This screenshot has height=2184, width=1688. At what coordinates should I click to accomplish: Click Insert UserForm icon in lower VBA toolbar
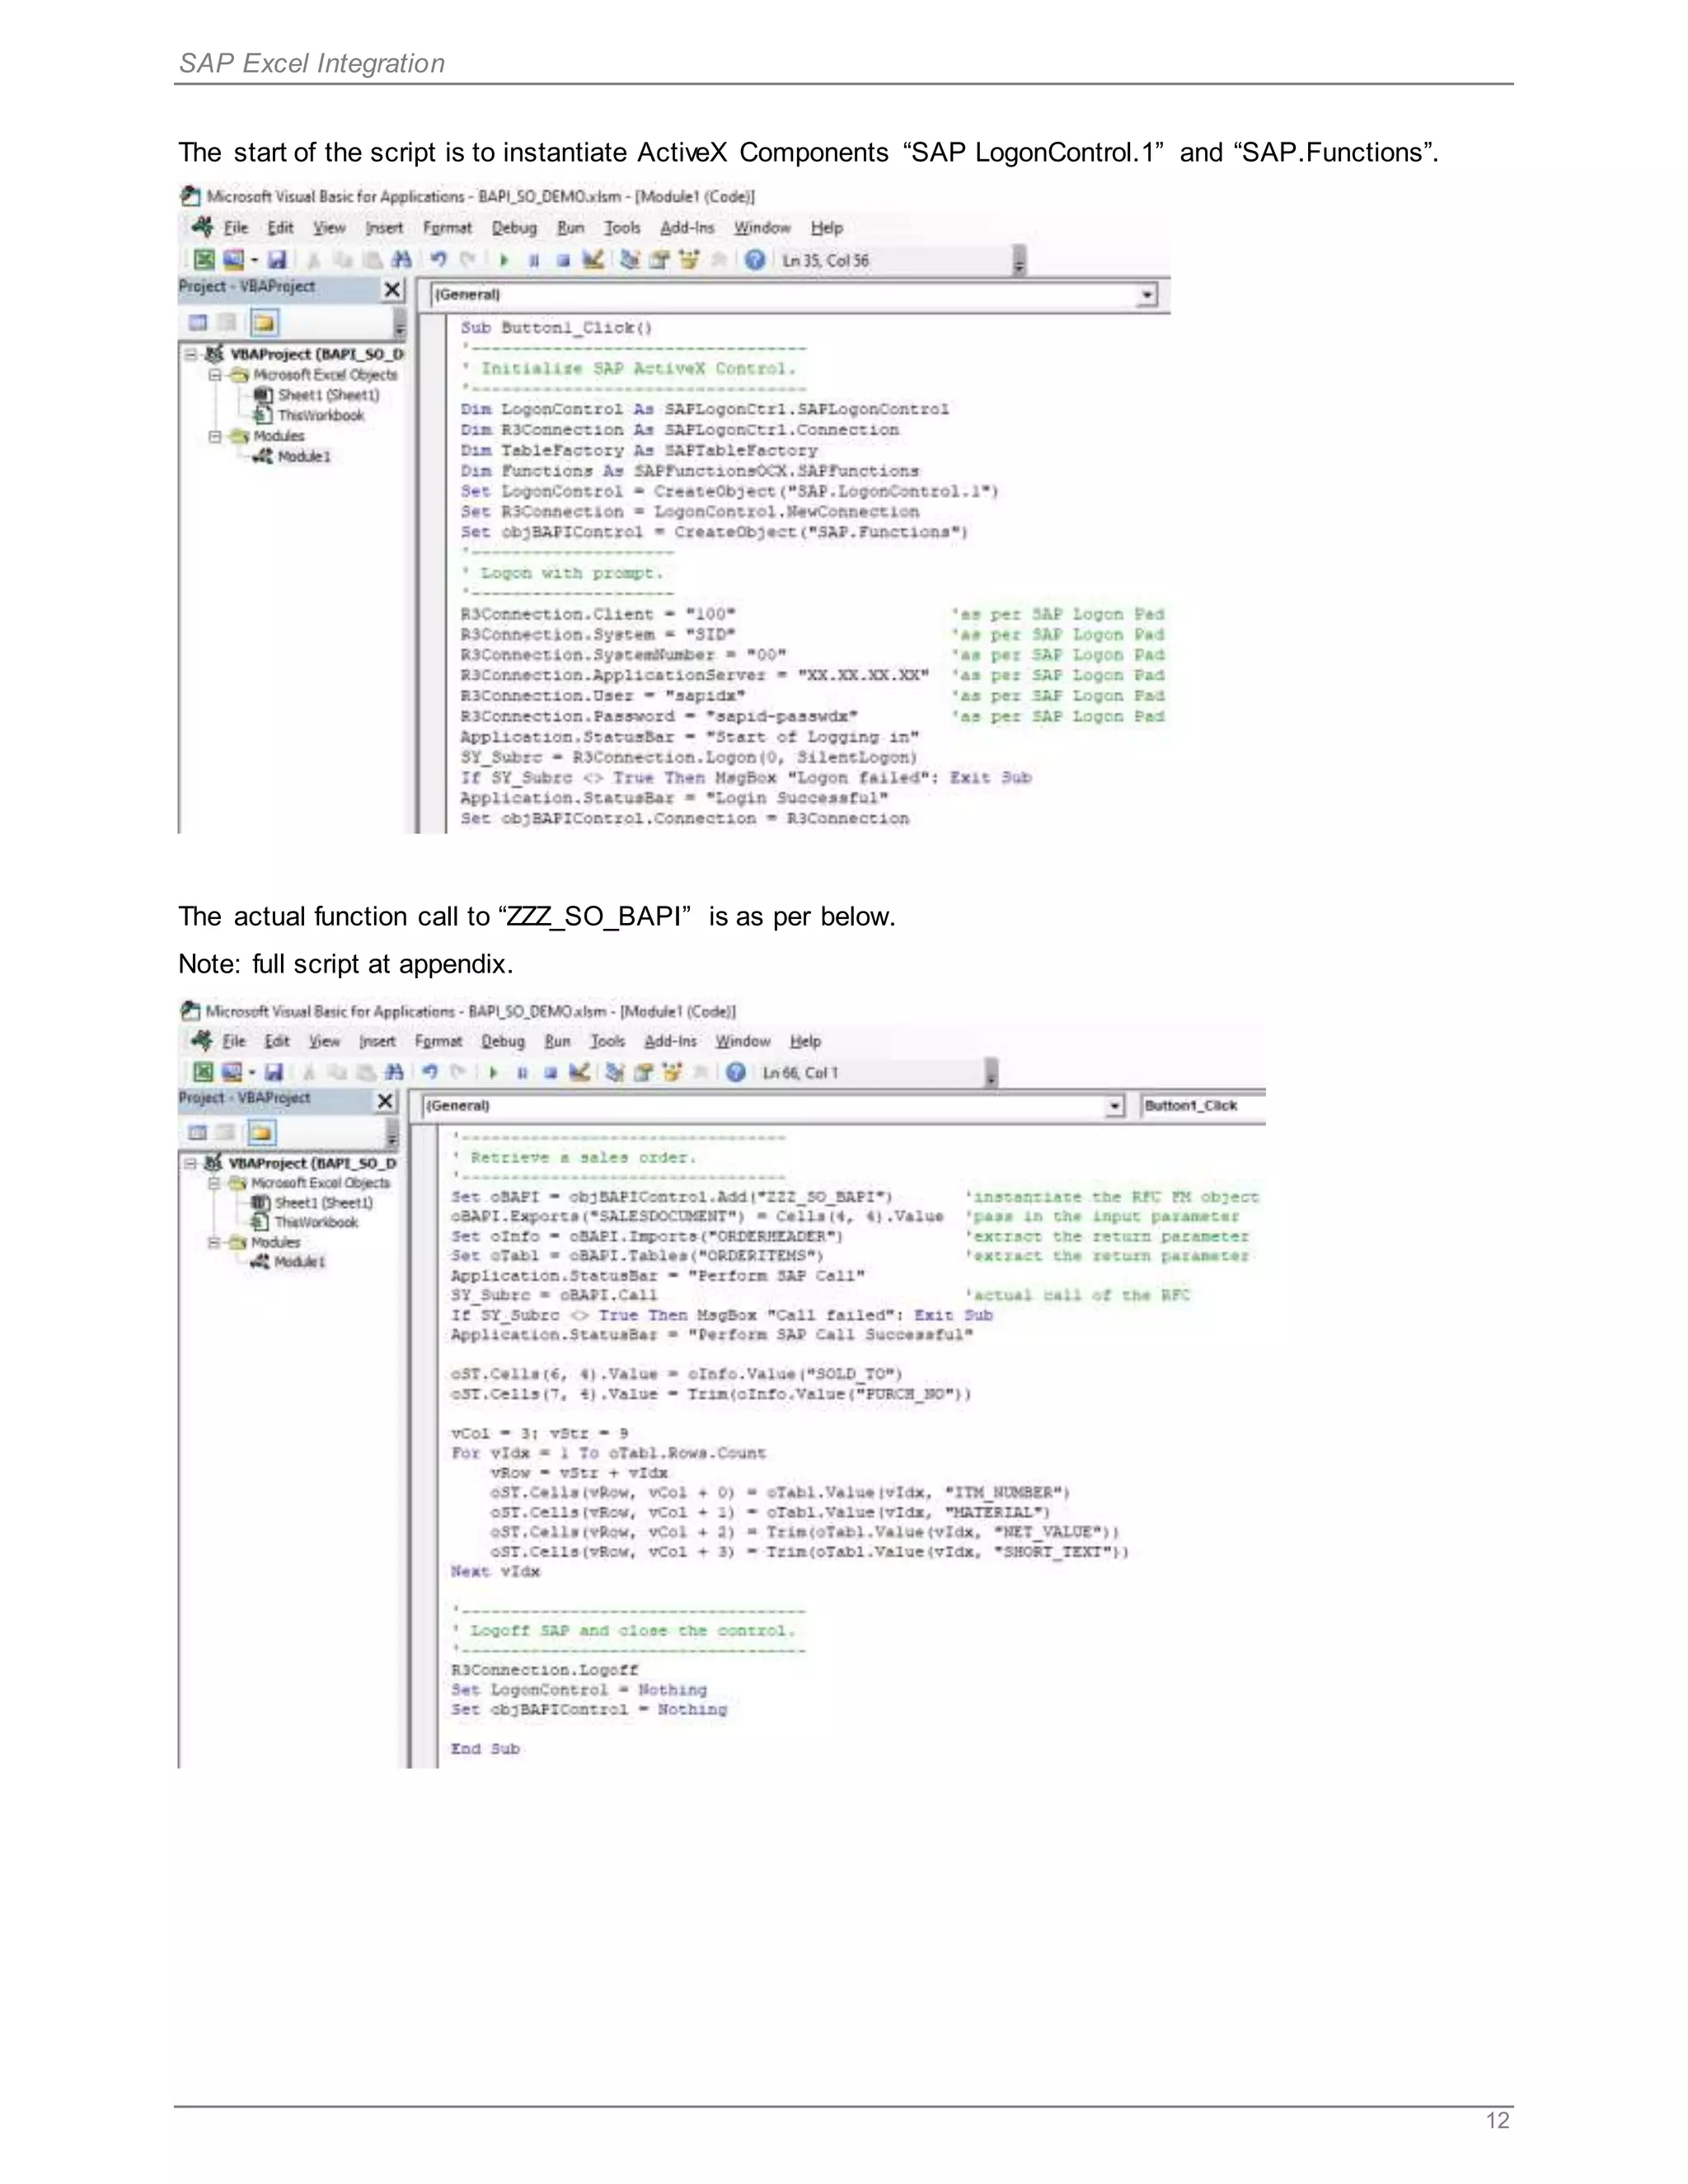pos(232,1072)
